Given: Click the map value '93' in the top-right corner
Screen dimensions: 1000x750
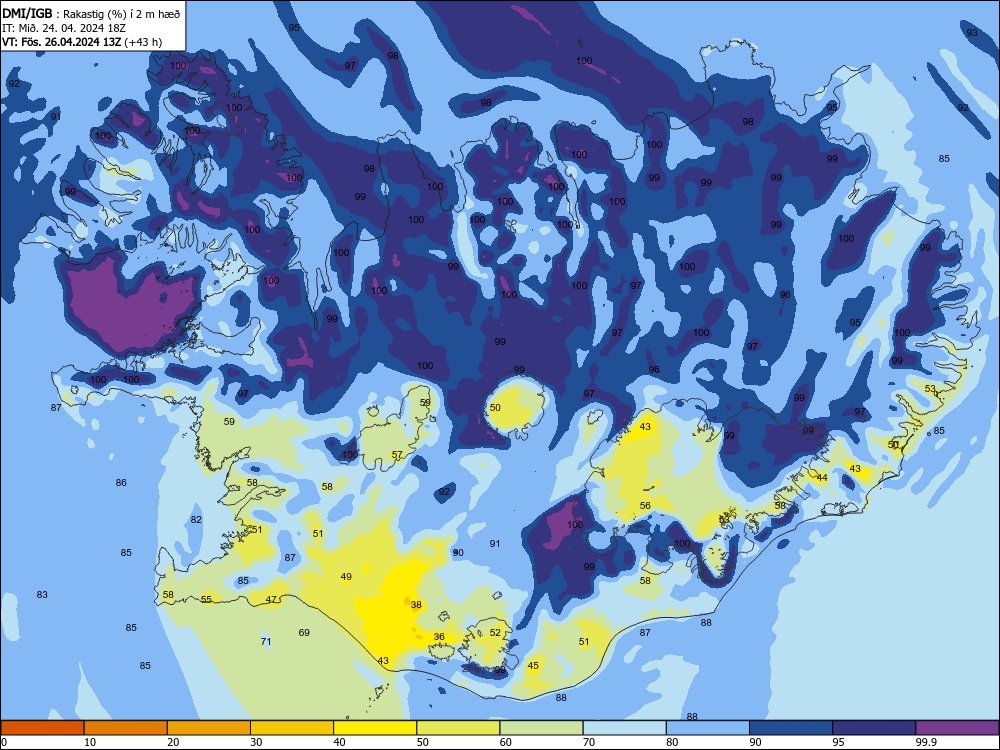Looking at the screenshot, I should pyautogui.click(x=972, y=33).
